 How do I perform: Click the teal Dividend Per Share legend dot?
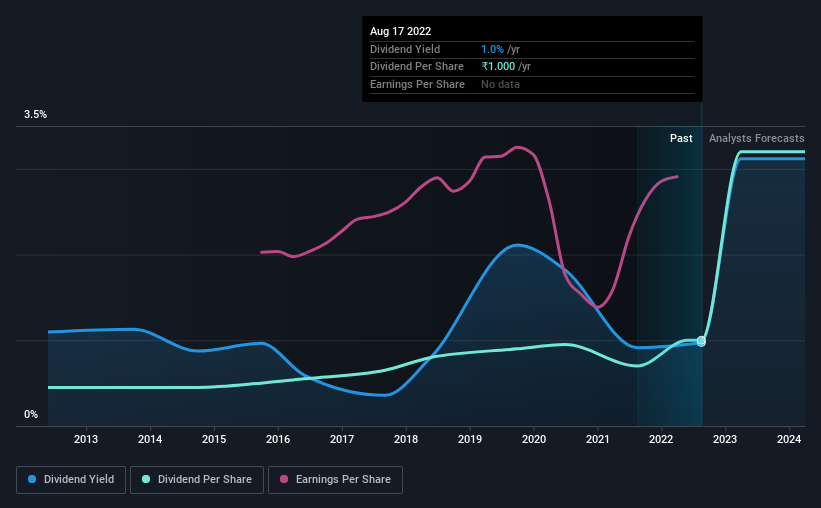(x=146, y=479)
